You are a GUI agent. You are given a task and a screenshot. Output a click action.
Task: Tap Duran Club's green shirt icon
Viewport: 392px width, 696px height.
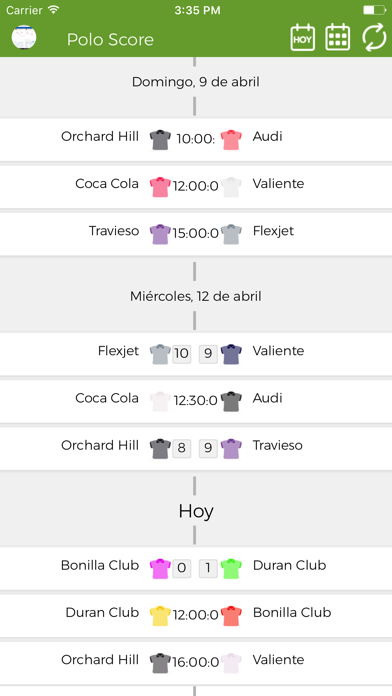[231, 568]
